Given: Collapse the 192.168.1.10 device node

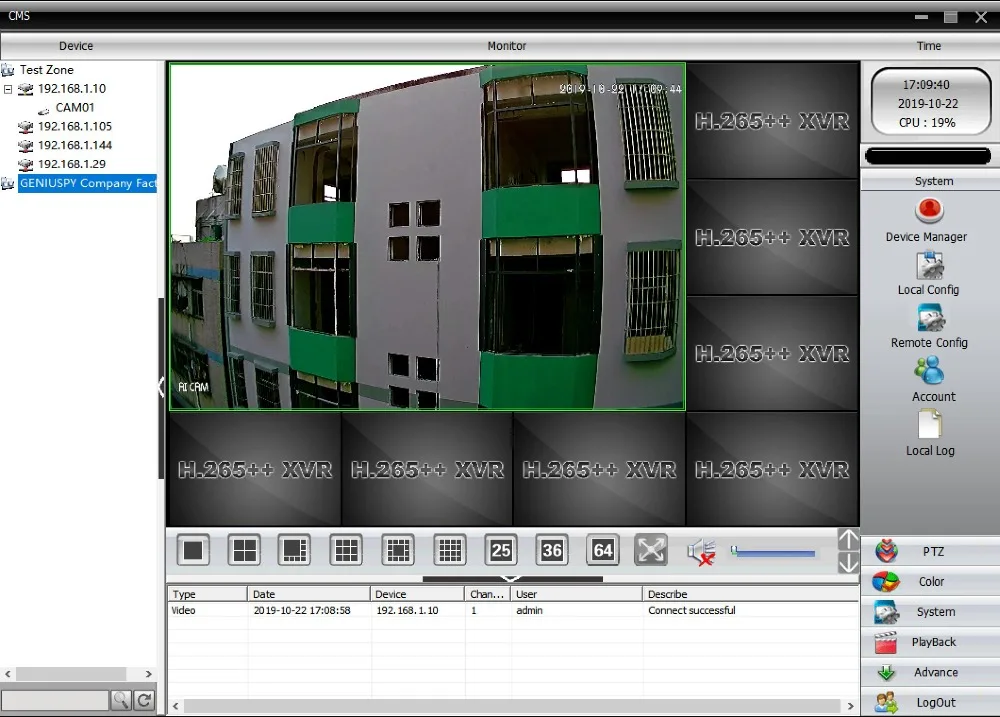Looking at the screenshot, I should 8,89.
